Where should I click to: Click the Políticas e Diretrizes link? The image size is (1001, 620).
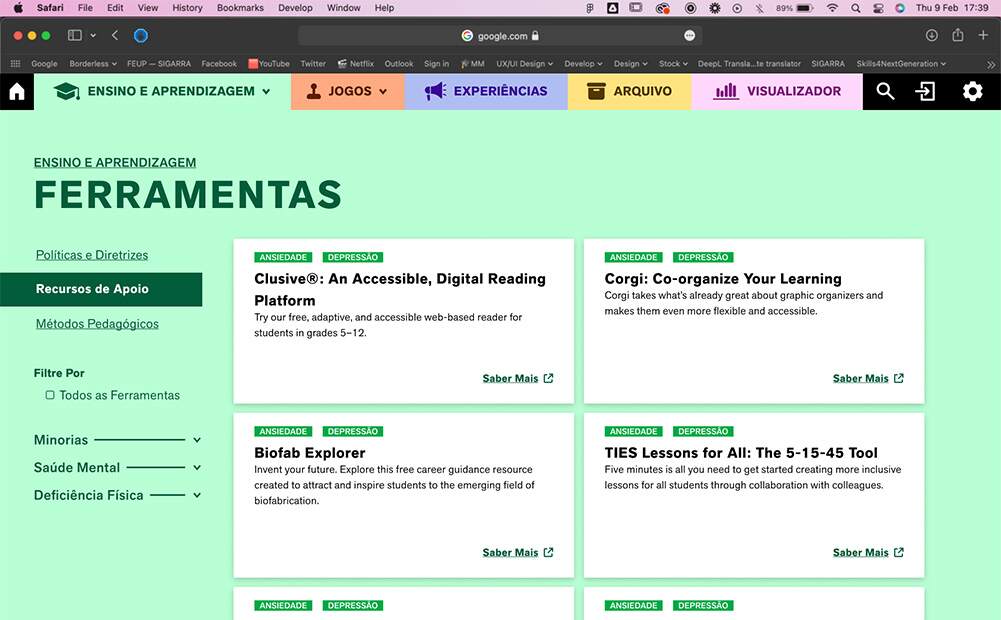[x=92, y=255]
